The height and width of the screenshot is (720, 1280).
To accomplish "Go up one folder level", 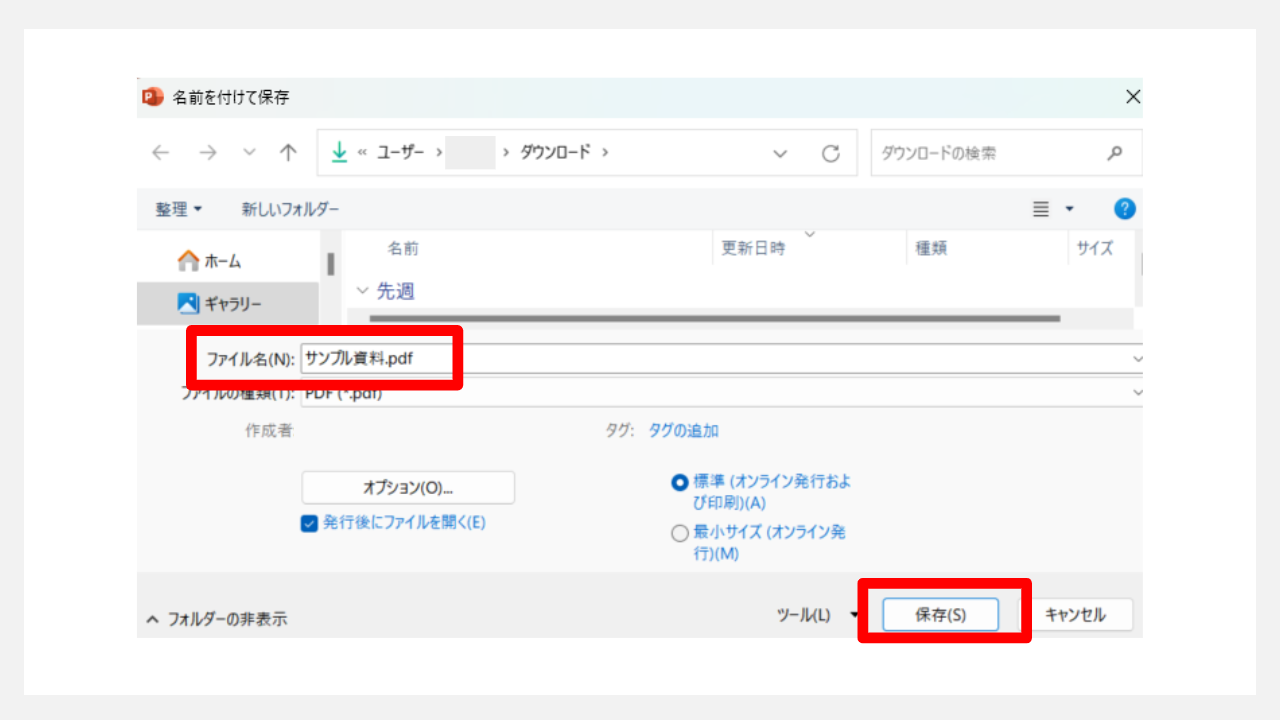I will [x=289, y=153].
